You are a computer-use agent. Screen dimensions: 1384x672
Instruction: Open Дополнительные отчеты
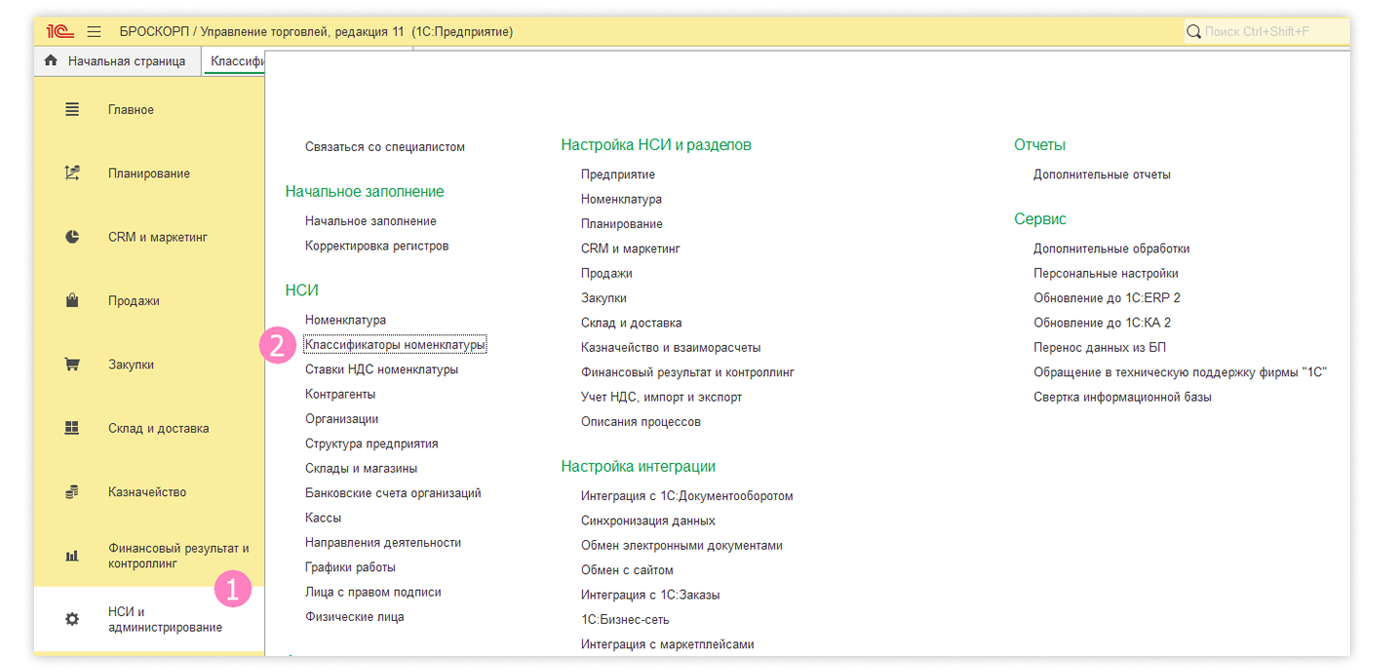(x=1102, y=174)
